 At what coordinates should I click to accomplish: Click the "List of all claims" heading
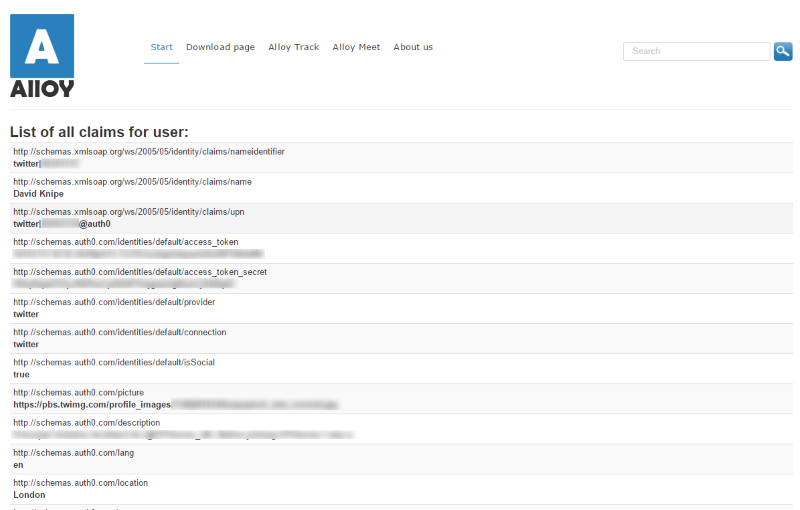click(99, 132)
